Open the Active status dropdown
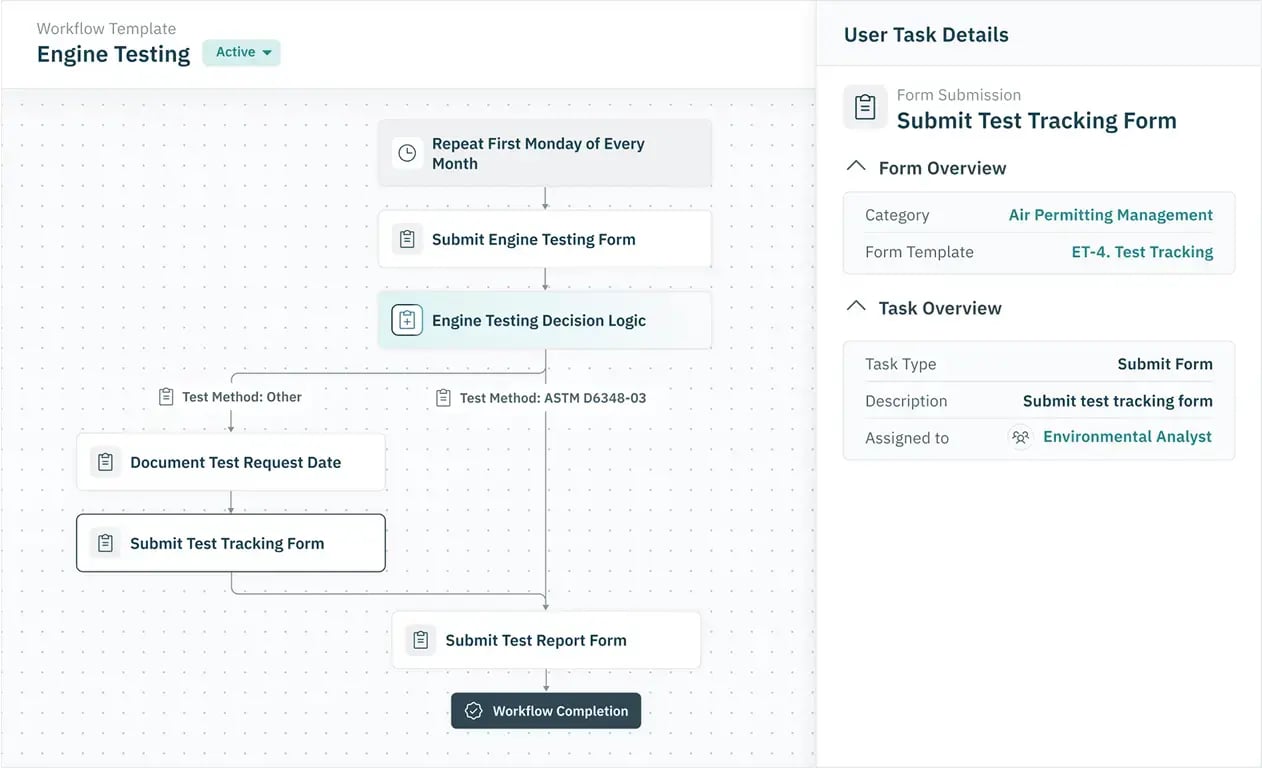 [x=242, y=52]
